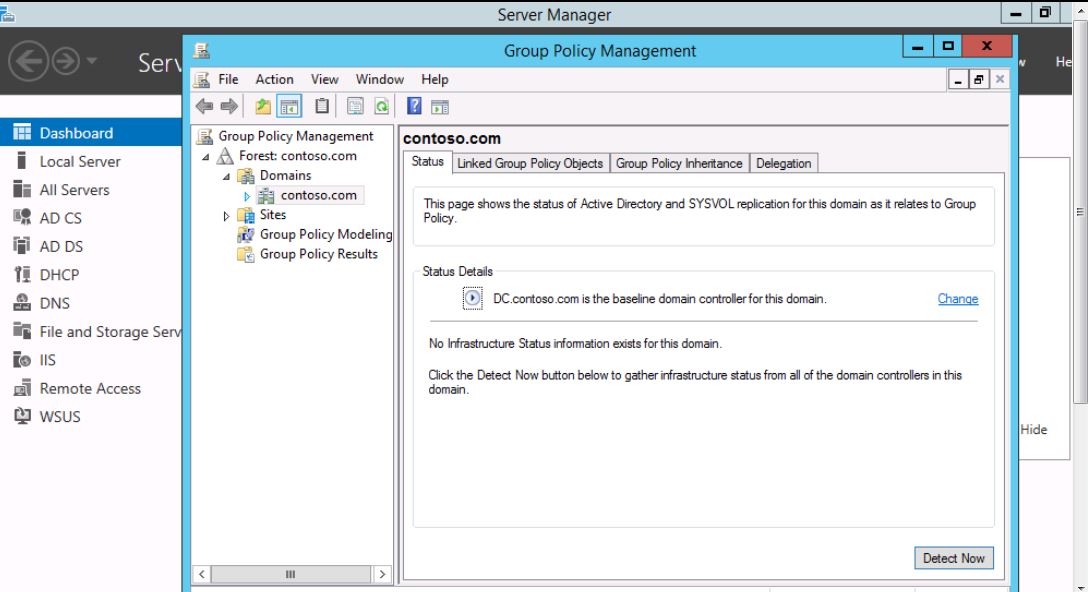Click the Server Manager vertical scrollbar

1080,212
